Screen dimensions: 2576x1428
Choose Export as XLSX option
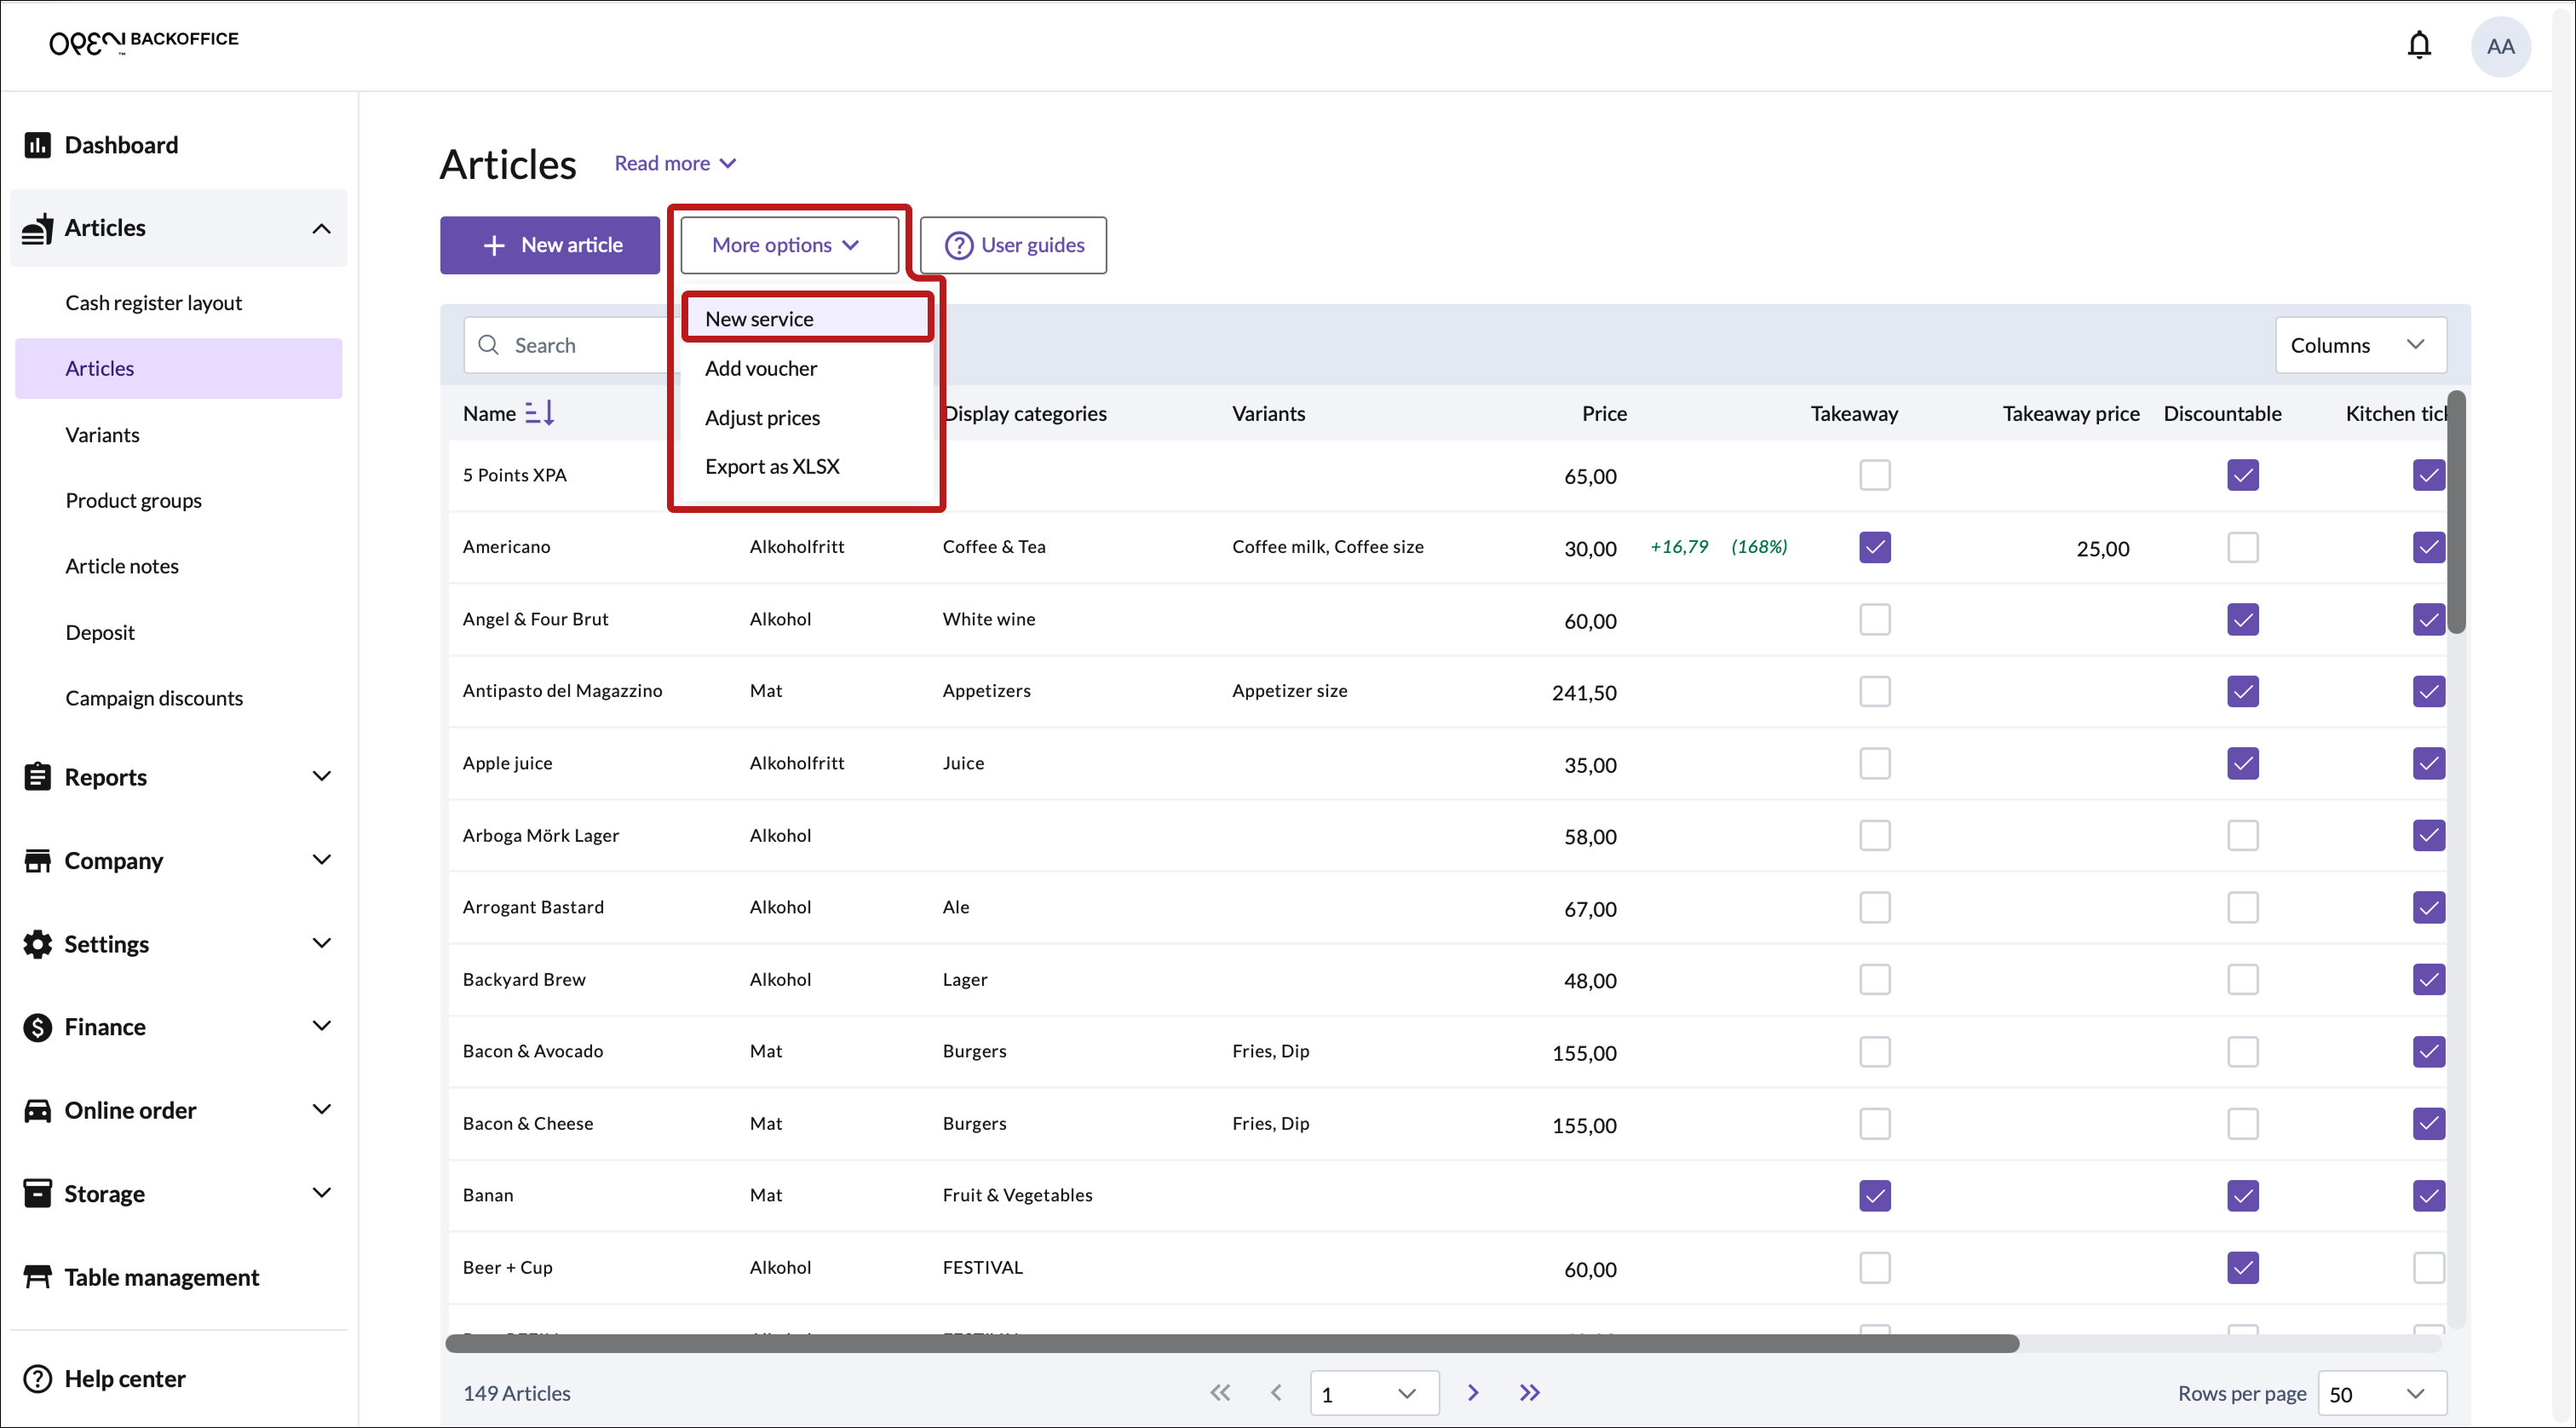pos(771,466)
